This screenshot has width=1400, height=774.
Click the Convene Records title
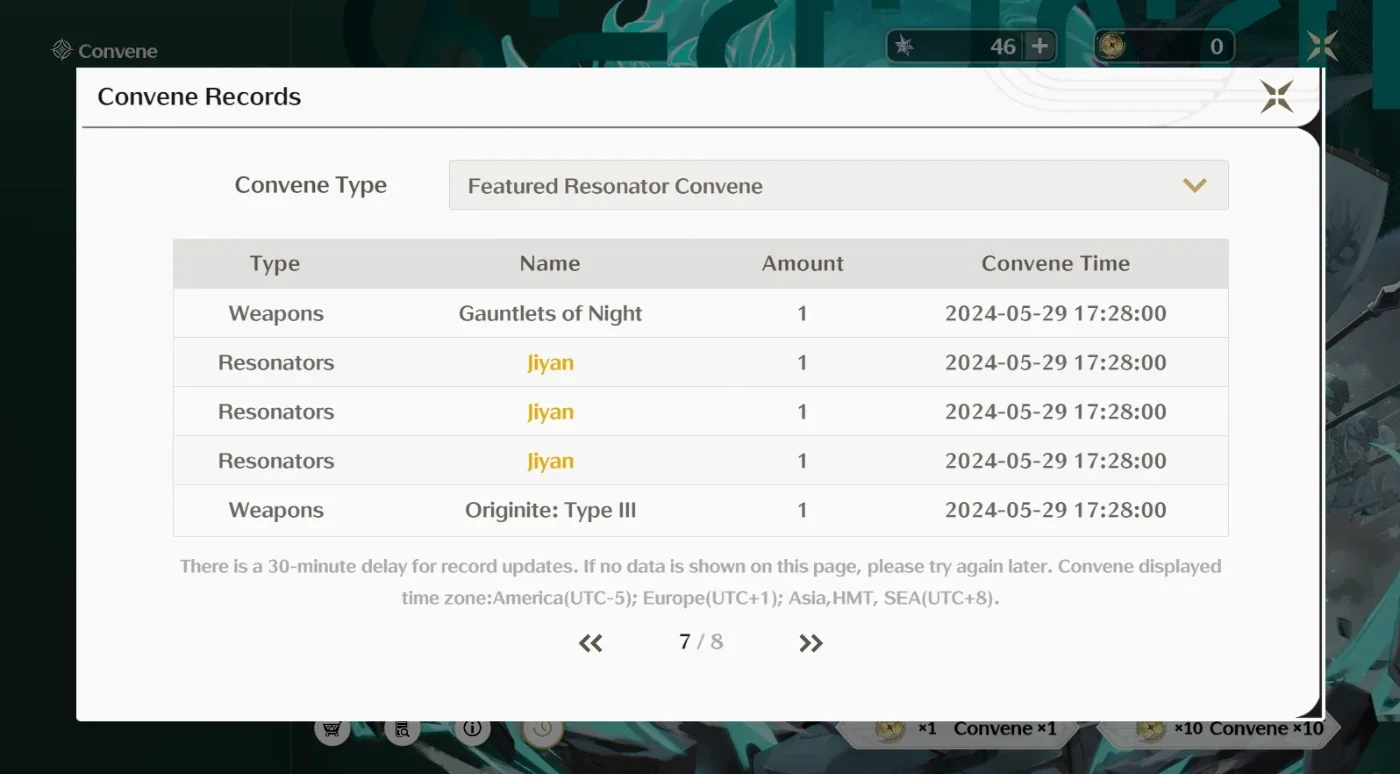[199, 97]
